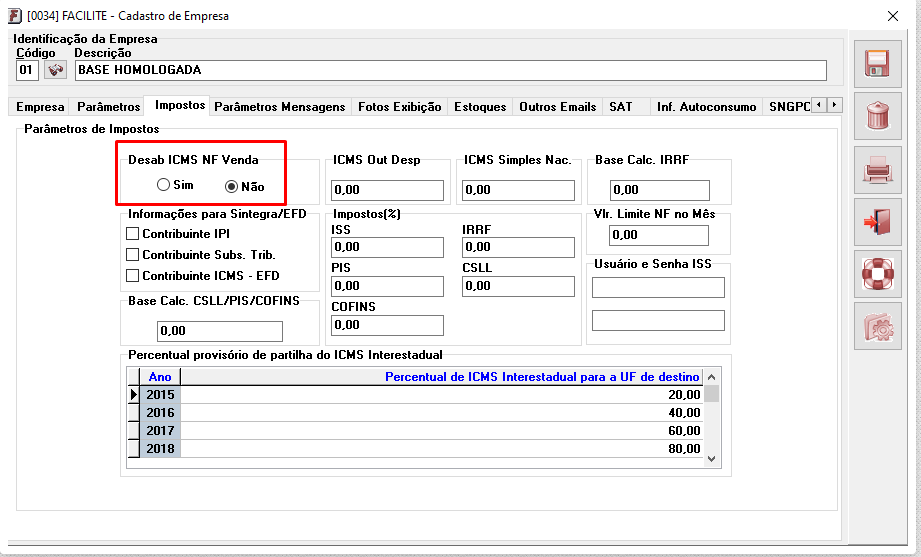Close the Cadastro de Empresa window

coord(893,16)
